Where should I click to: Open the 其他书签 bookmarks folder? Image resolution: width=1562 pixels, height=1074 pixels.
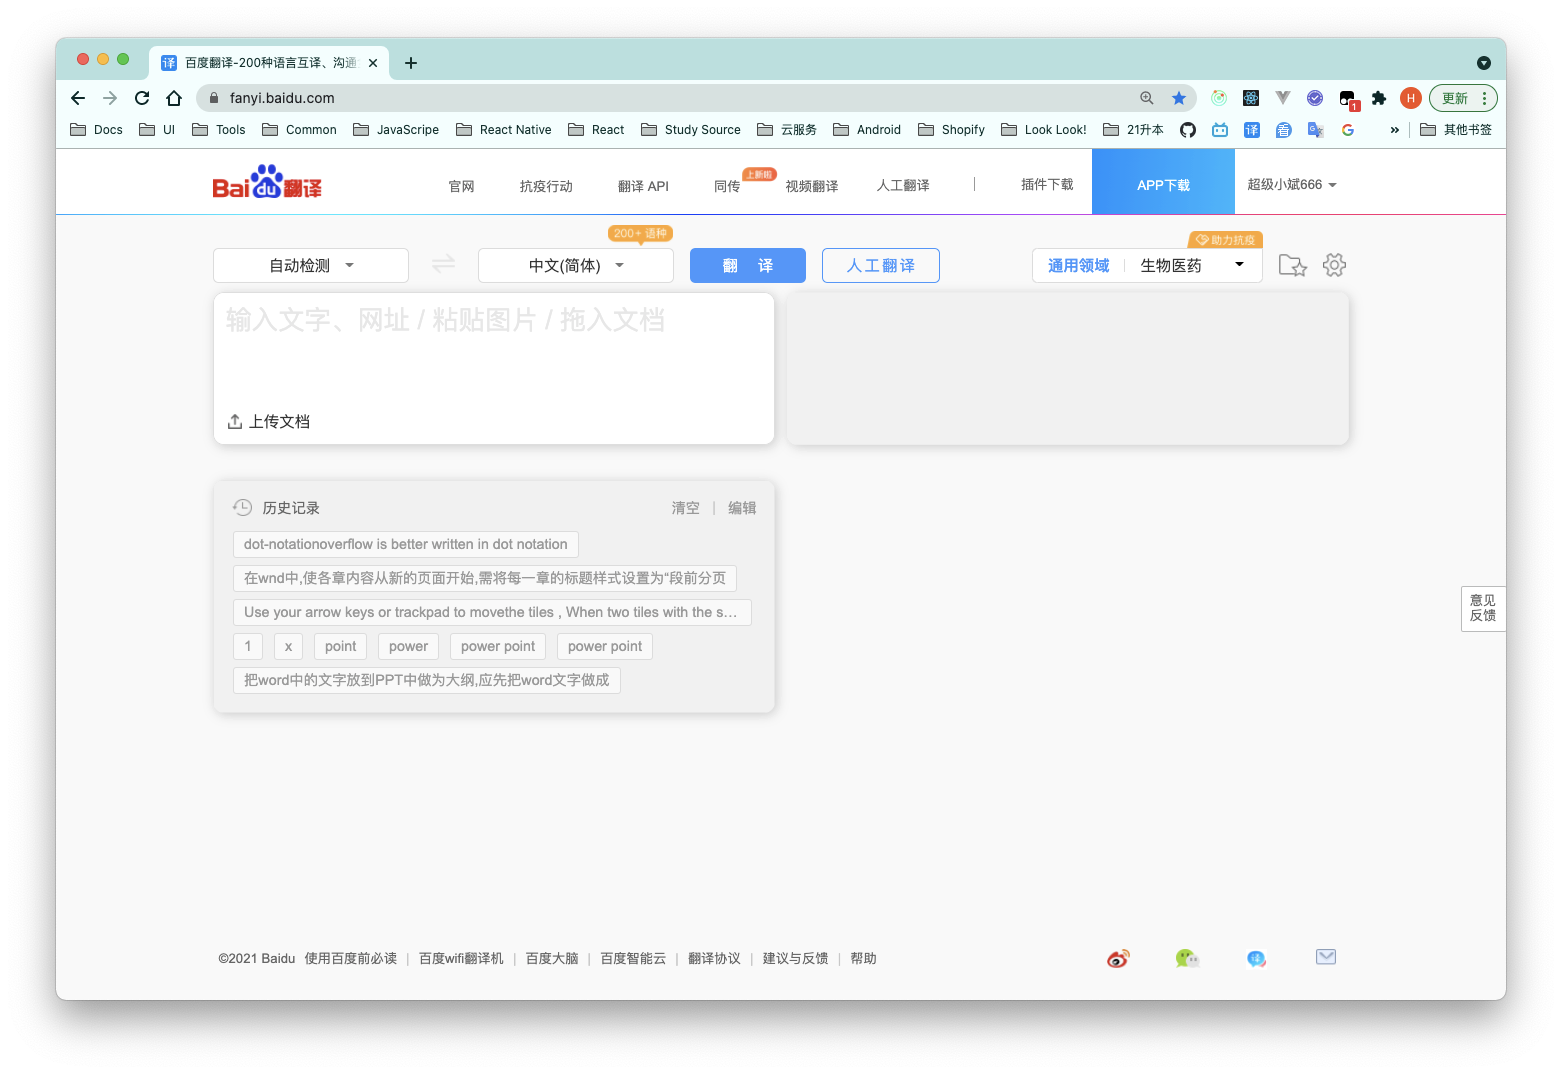coord(1456,130)
